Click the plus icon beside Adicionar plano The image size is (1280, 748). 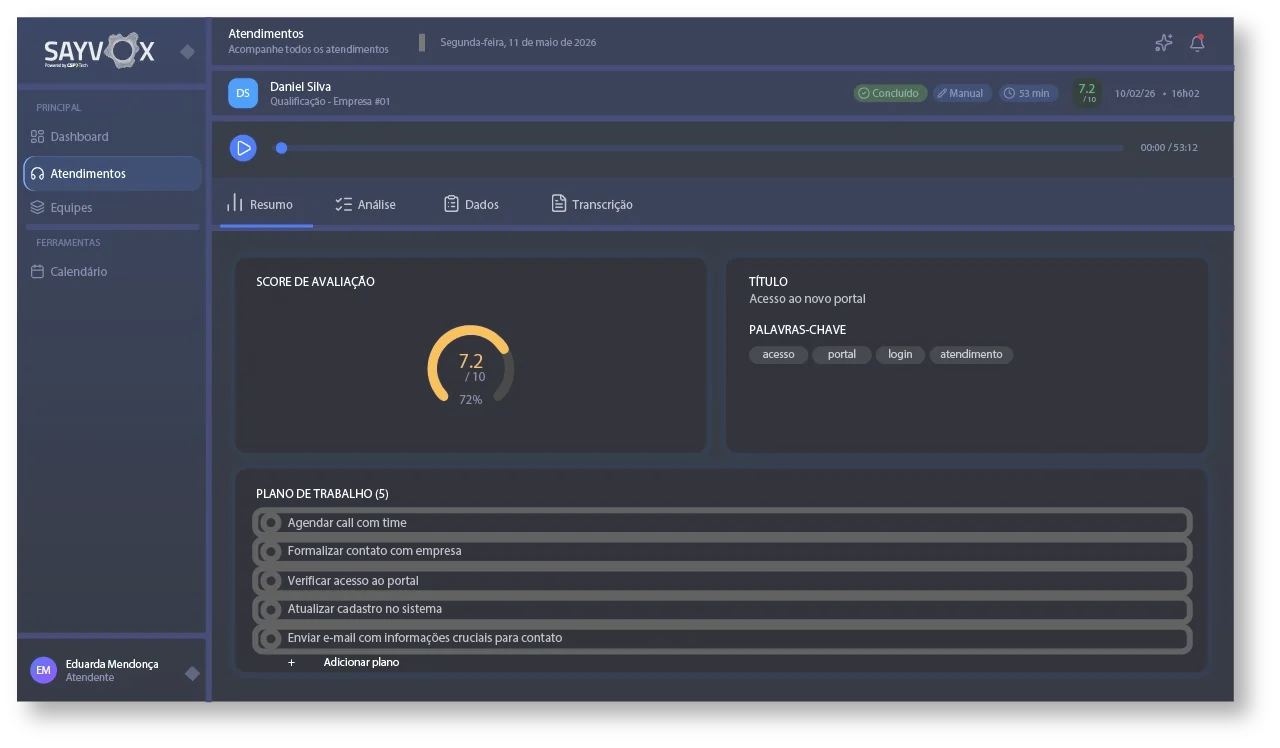(x=292, y=662)
